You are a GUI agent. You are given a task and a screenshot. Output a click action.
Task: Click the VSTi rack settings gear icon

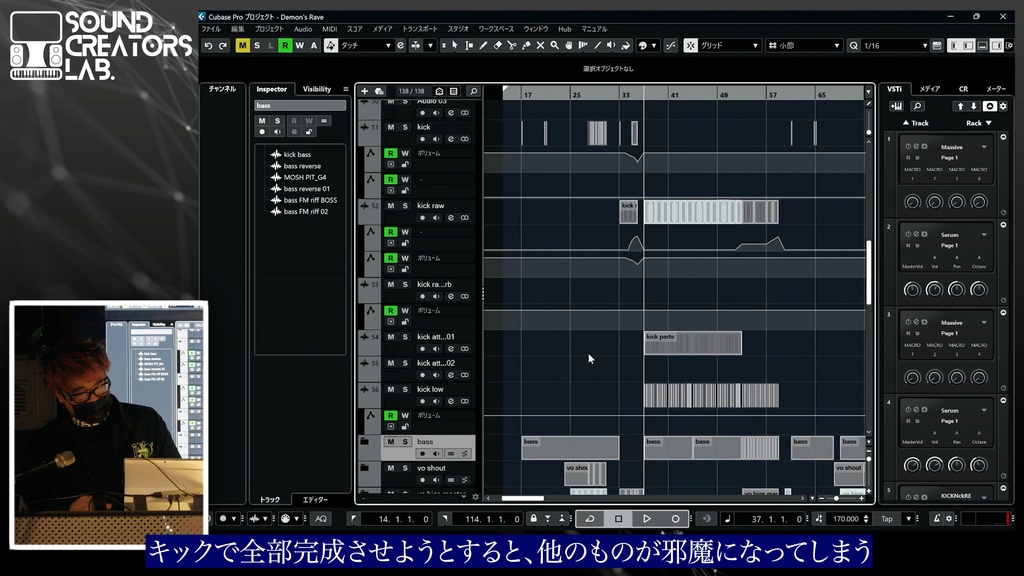coord(1003,106)
